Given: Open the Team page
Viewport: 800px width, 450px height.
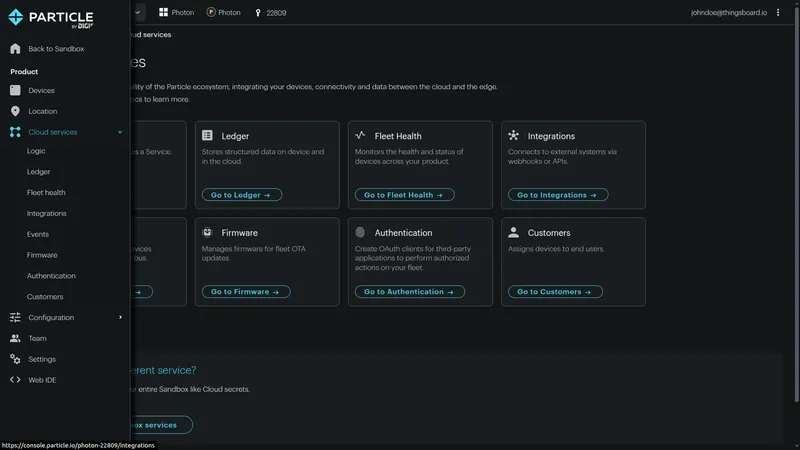Looking at the screenshot, I should click(x=37, y=338).
